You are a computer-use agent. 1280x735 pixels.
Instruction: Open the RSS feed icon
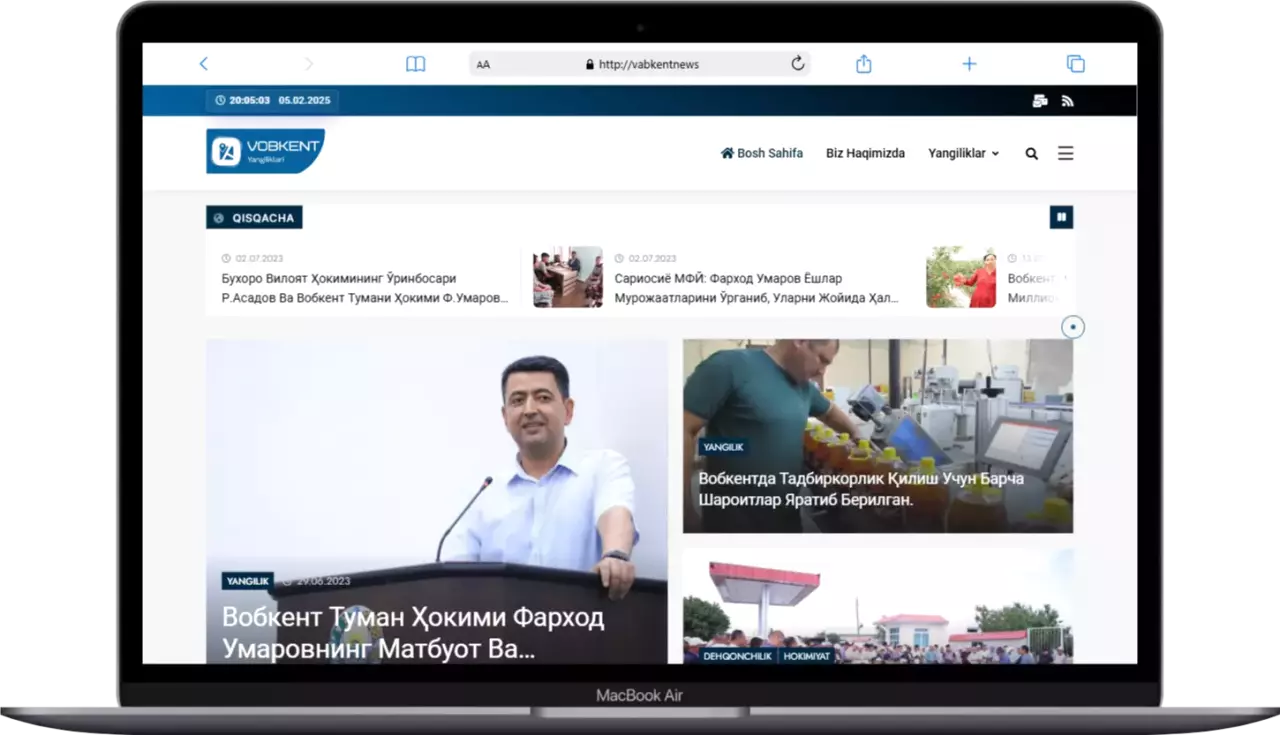pyautogui.click(x=1067, y=101)
